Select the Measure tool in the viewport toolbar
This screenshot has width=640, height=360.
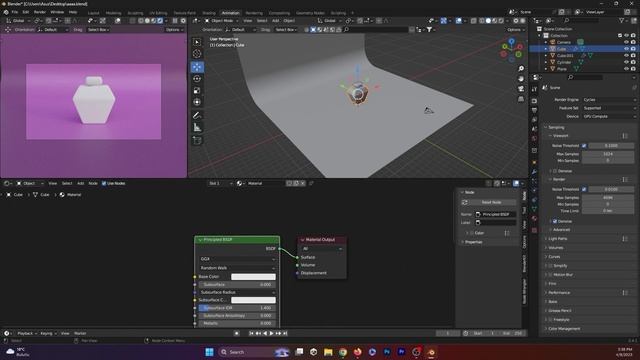[197, 127]
